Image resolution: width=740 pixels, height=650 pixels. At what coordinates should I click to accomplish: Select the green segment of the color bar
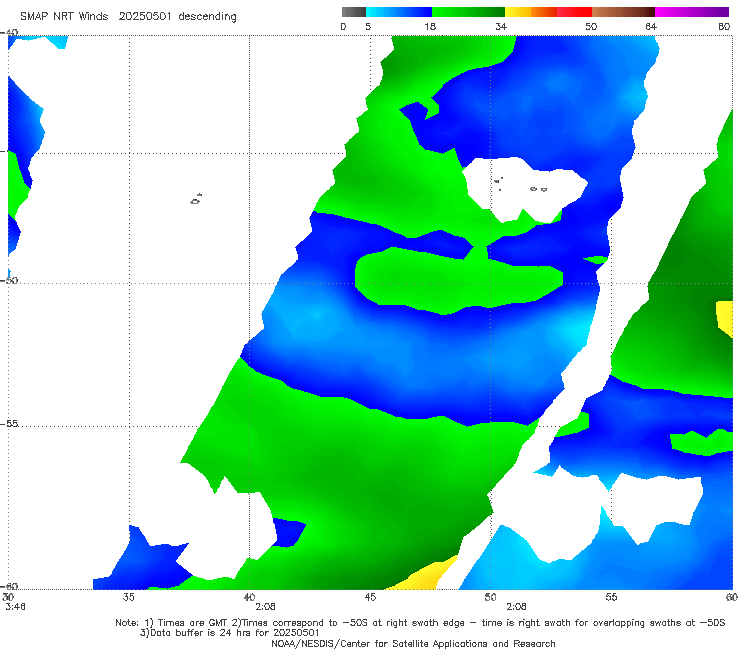(x=468, y=12)
